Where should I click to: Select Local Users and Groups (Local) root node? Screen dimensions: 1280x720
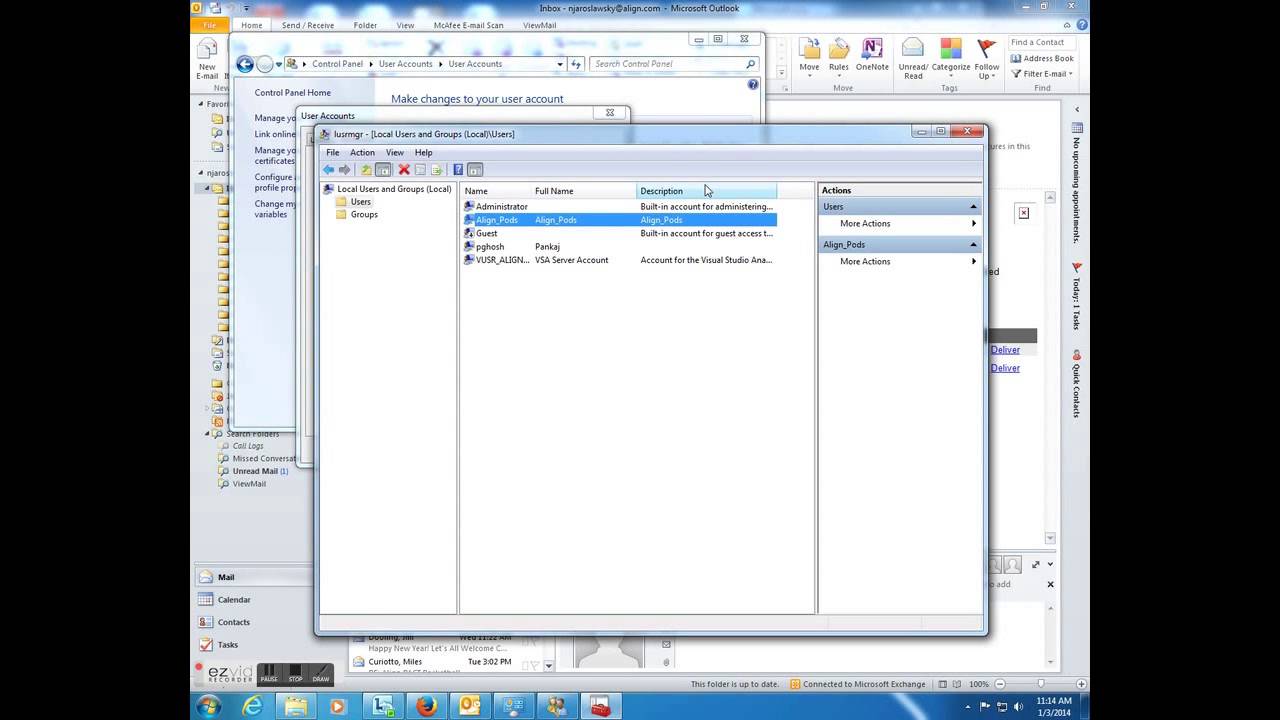click(x=387, y=189)
